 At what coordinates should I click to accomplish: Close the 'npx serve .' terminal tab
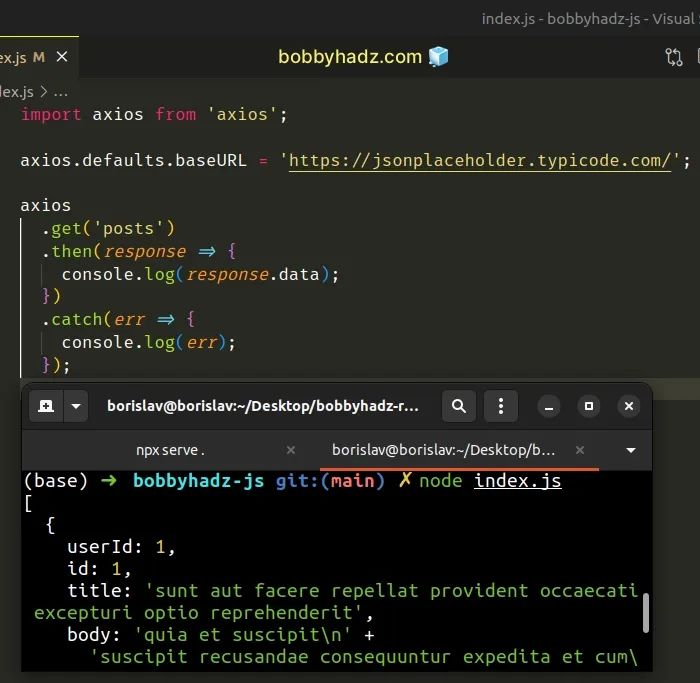pyautogui.click(x=291, y=450)
